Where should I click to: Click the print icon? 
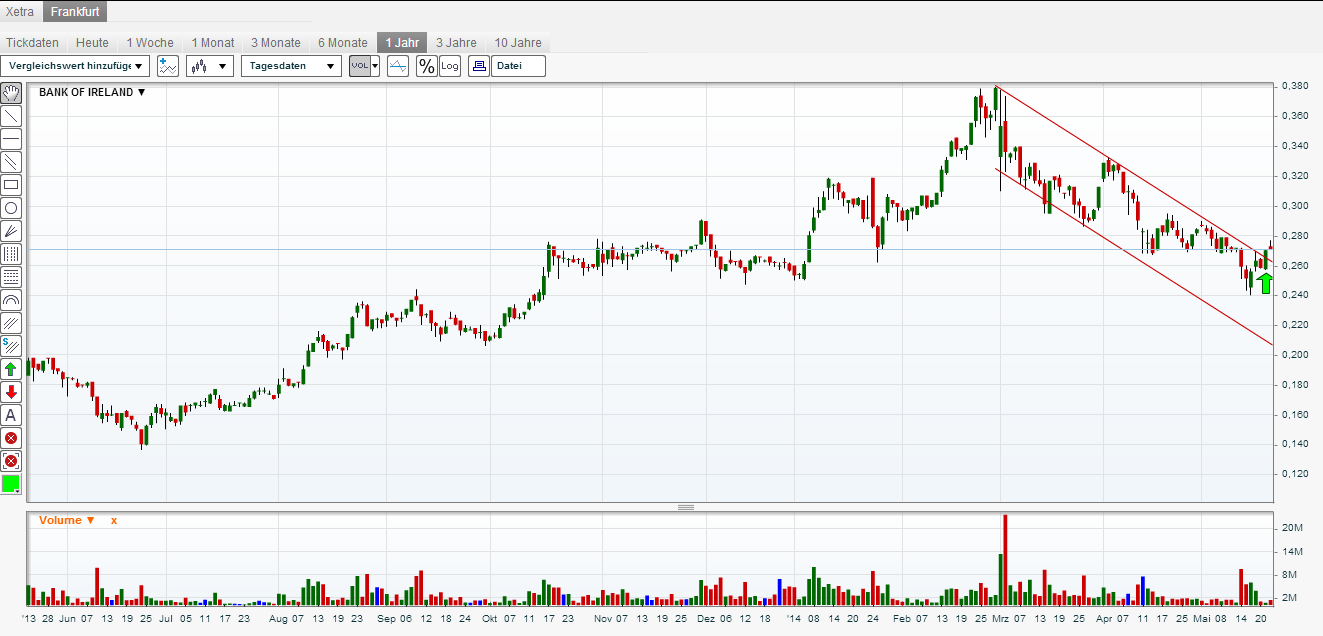(479, 66)
